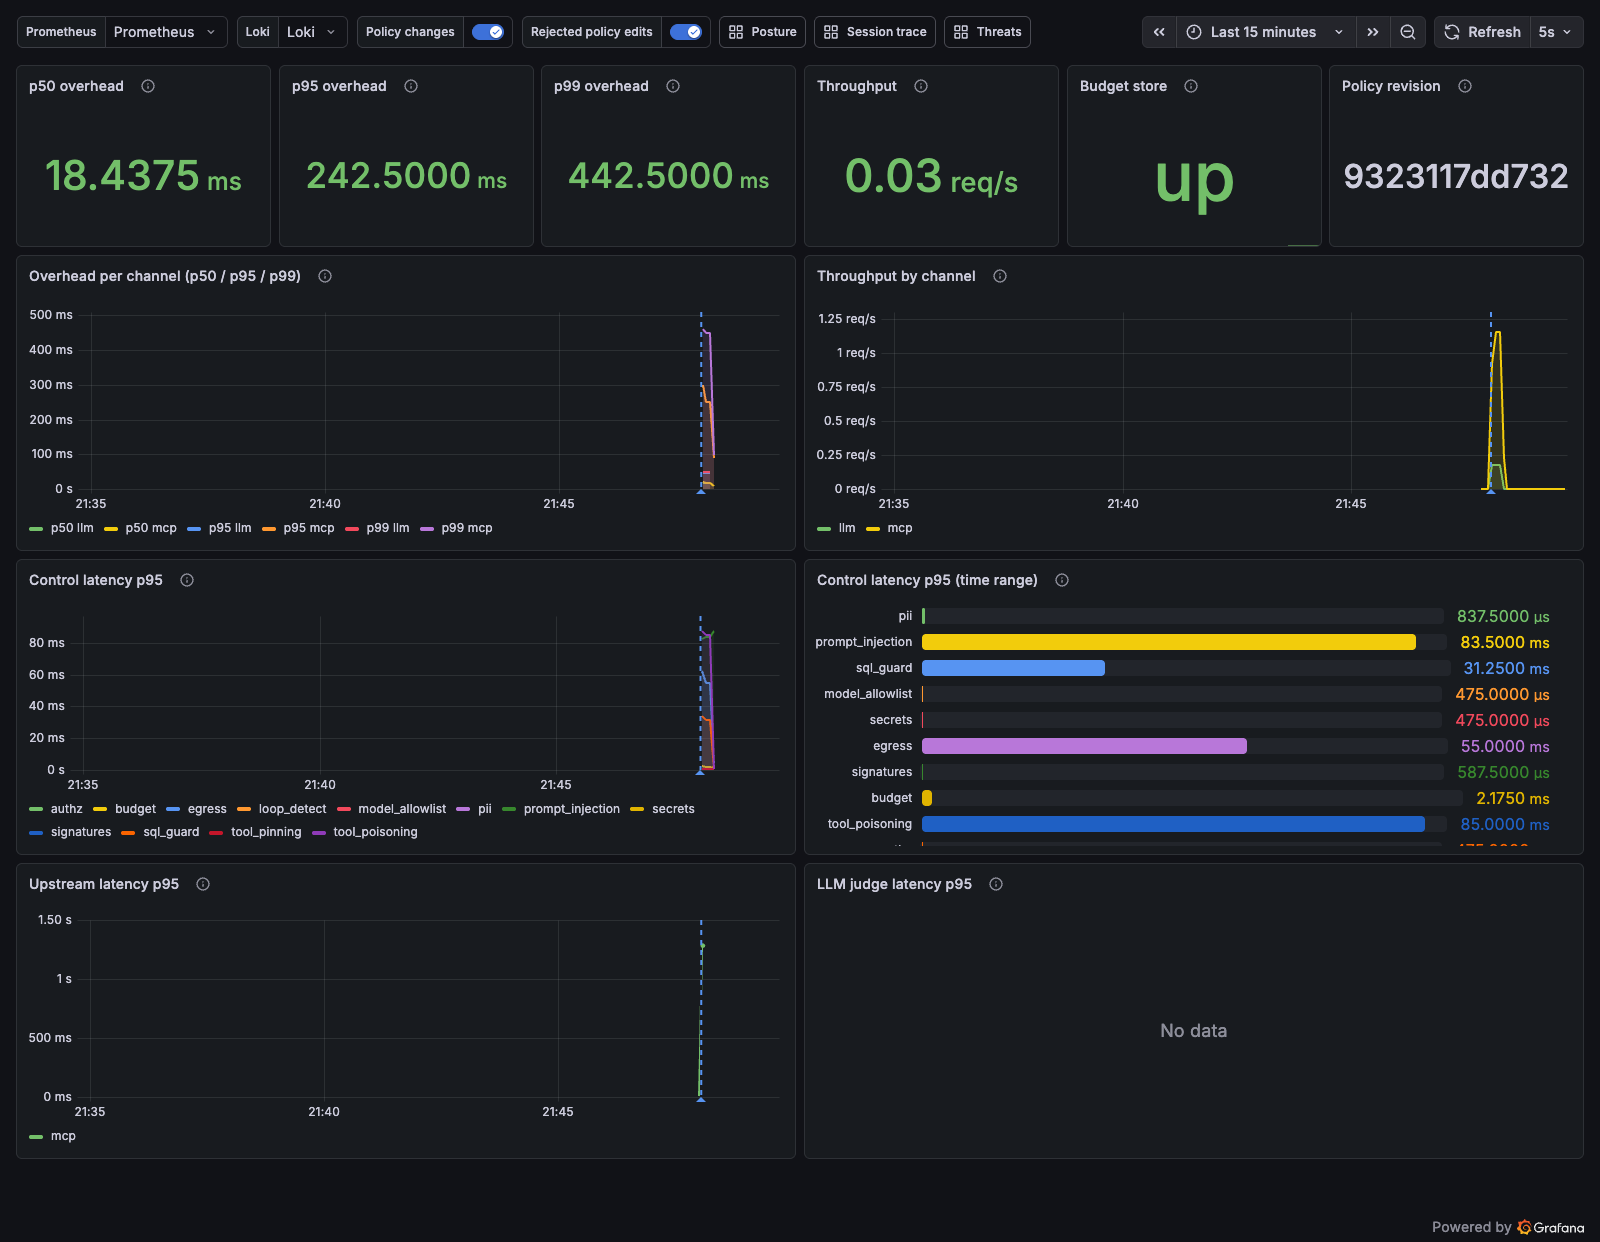The image size is (1600, 1242).
Task: Click the blue tool_poisoning latency bar
Action: [x=1173, y=824]
